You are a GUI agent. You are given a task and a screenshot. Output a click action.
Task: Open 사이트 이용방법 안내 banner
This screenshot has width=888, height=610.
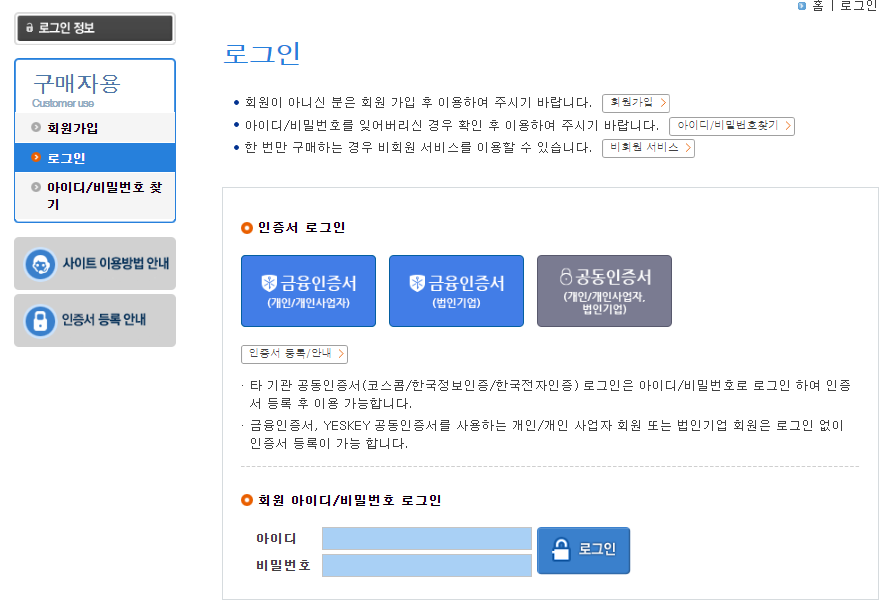pyautogui.click(x=95, y=263)
